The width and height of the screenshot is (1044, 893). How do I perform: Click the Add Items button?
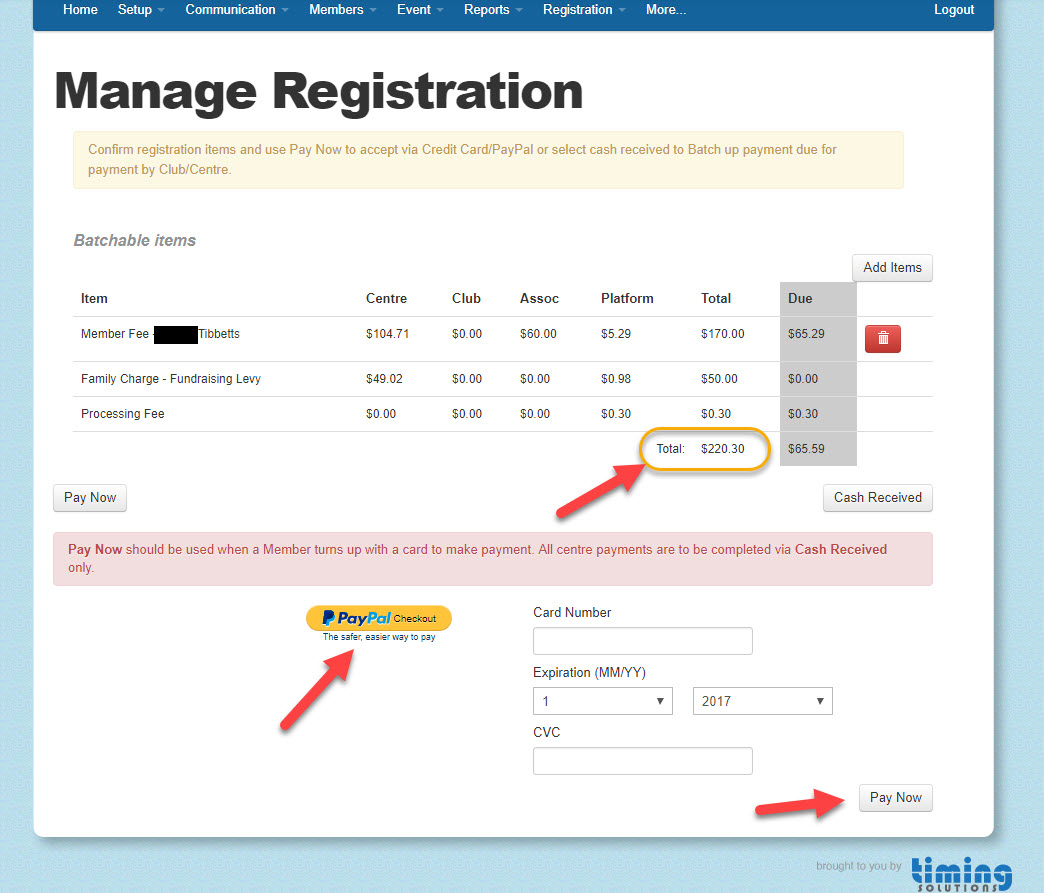coord(892,268)
